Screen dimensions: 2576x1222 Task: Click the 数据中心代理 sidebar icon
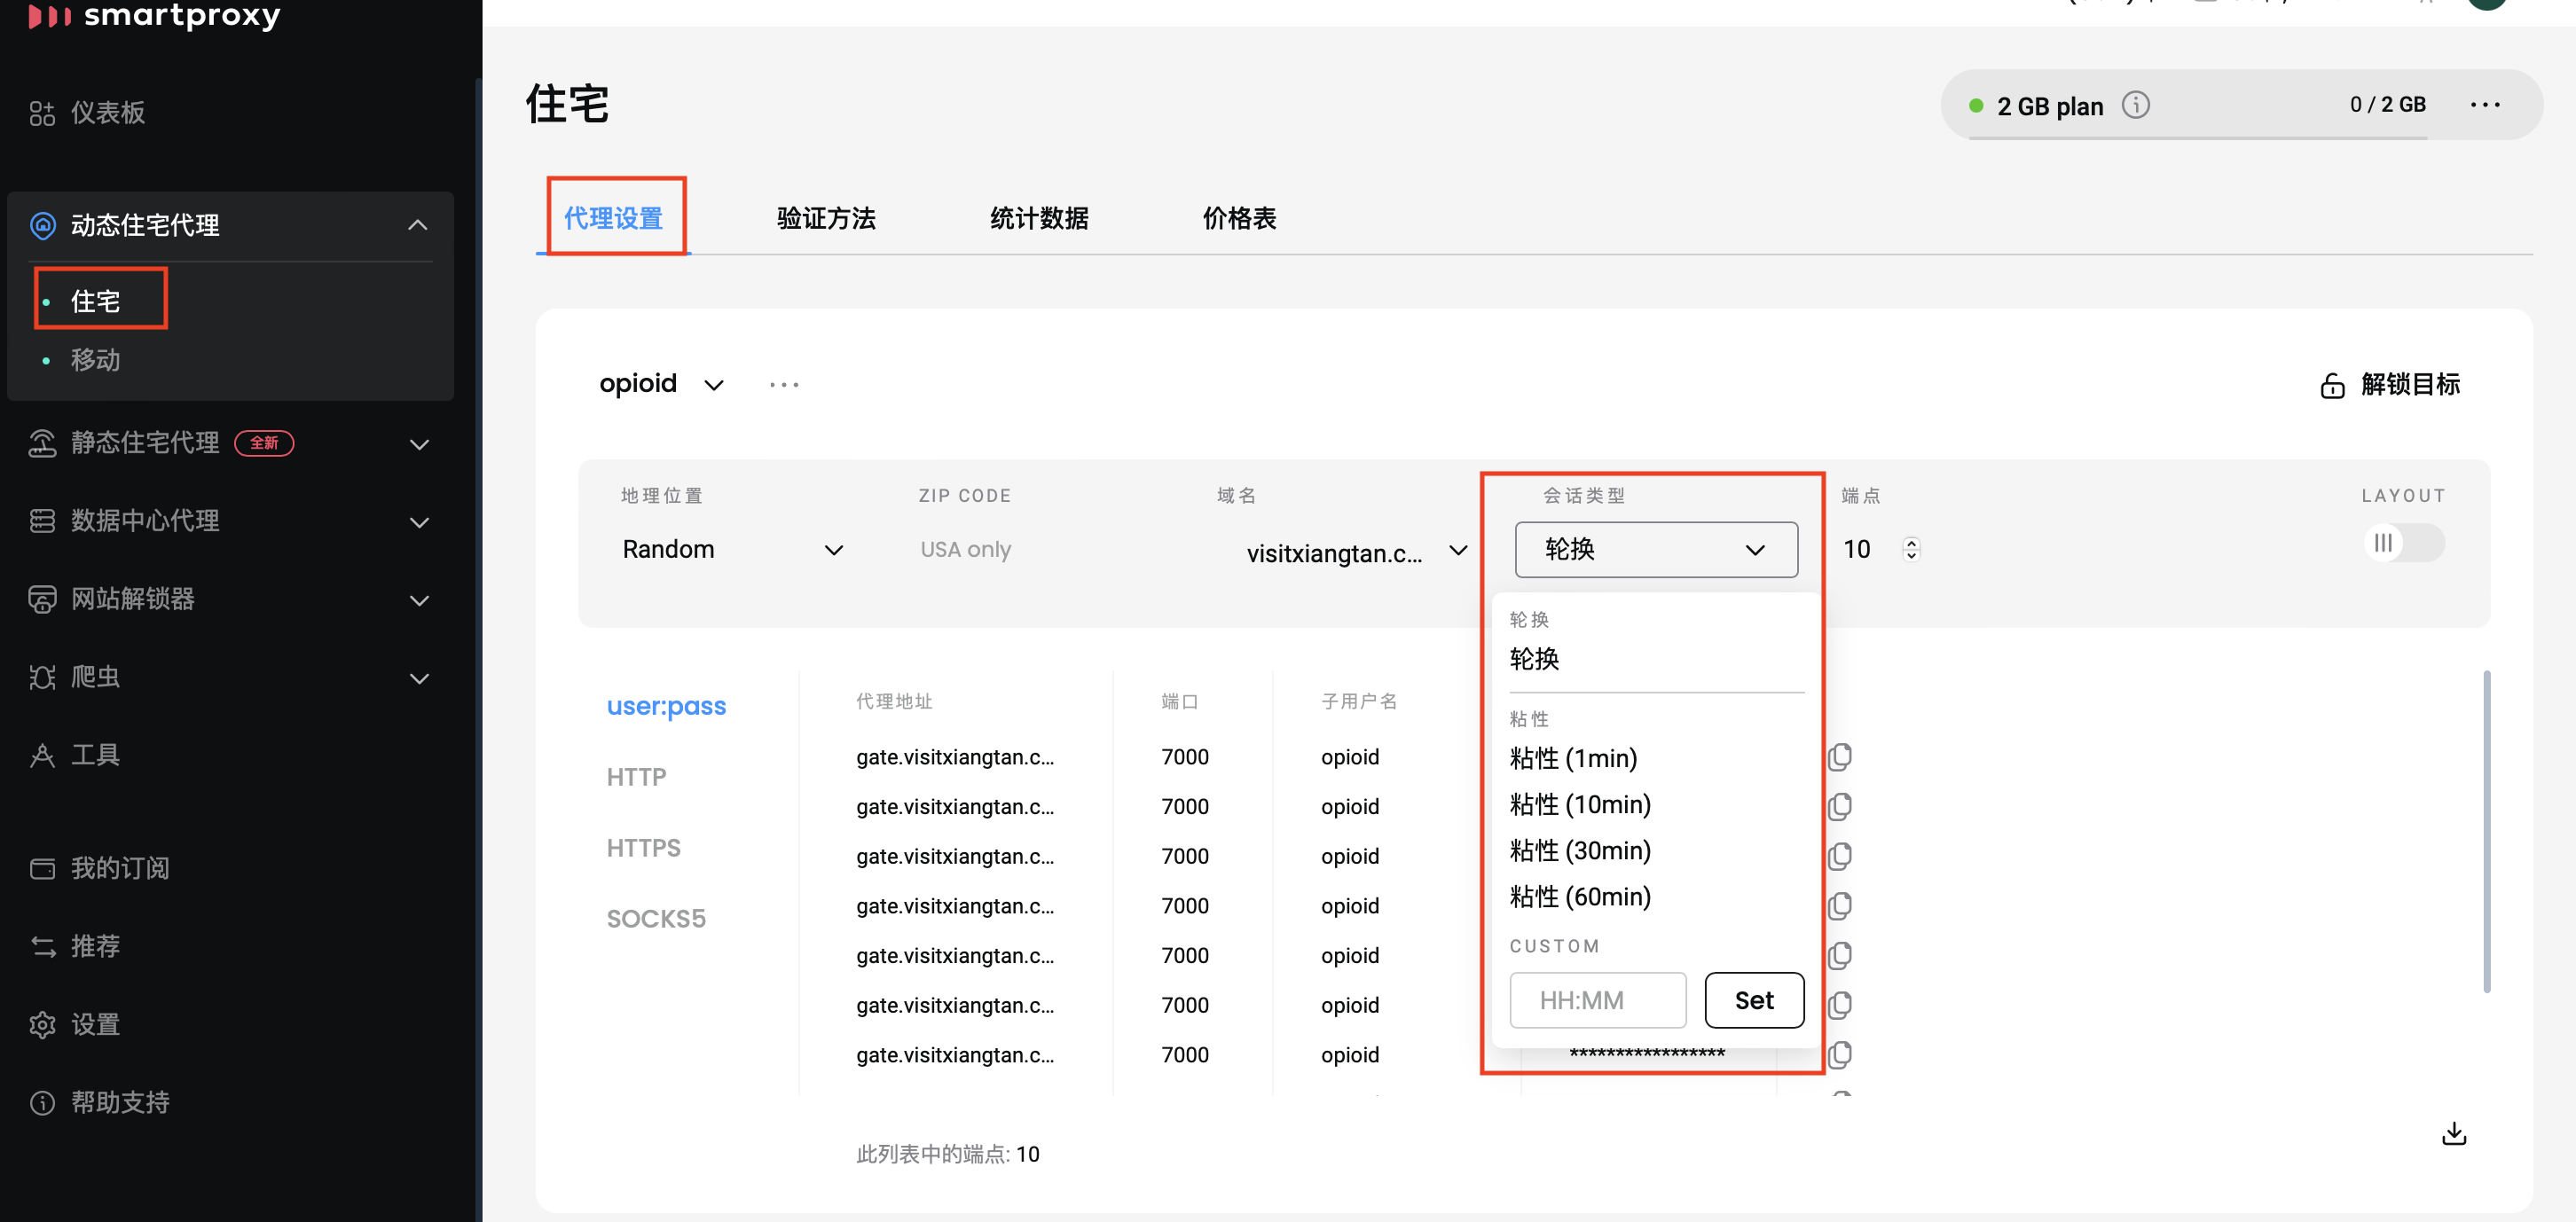pyautogui.click(x=42, y=521)
